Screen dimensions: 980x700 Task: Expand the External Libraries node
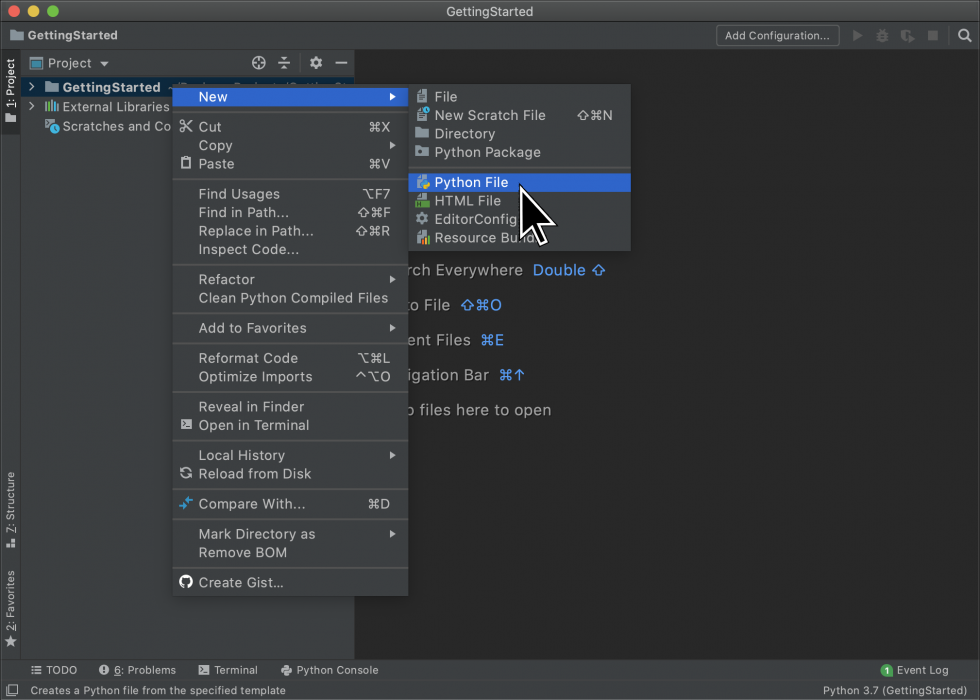click(31, 107)
